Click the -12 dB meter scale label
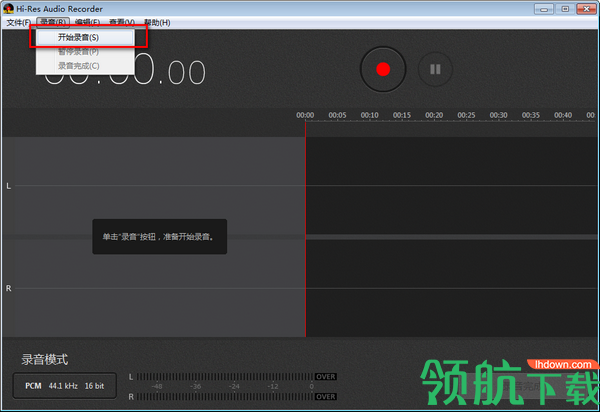Screen dimensions: 600x412 (273, 386)
